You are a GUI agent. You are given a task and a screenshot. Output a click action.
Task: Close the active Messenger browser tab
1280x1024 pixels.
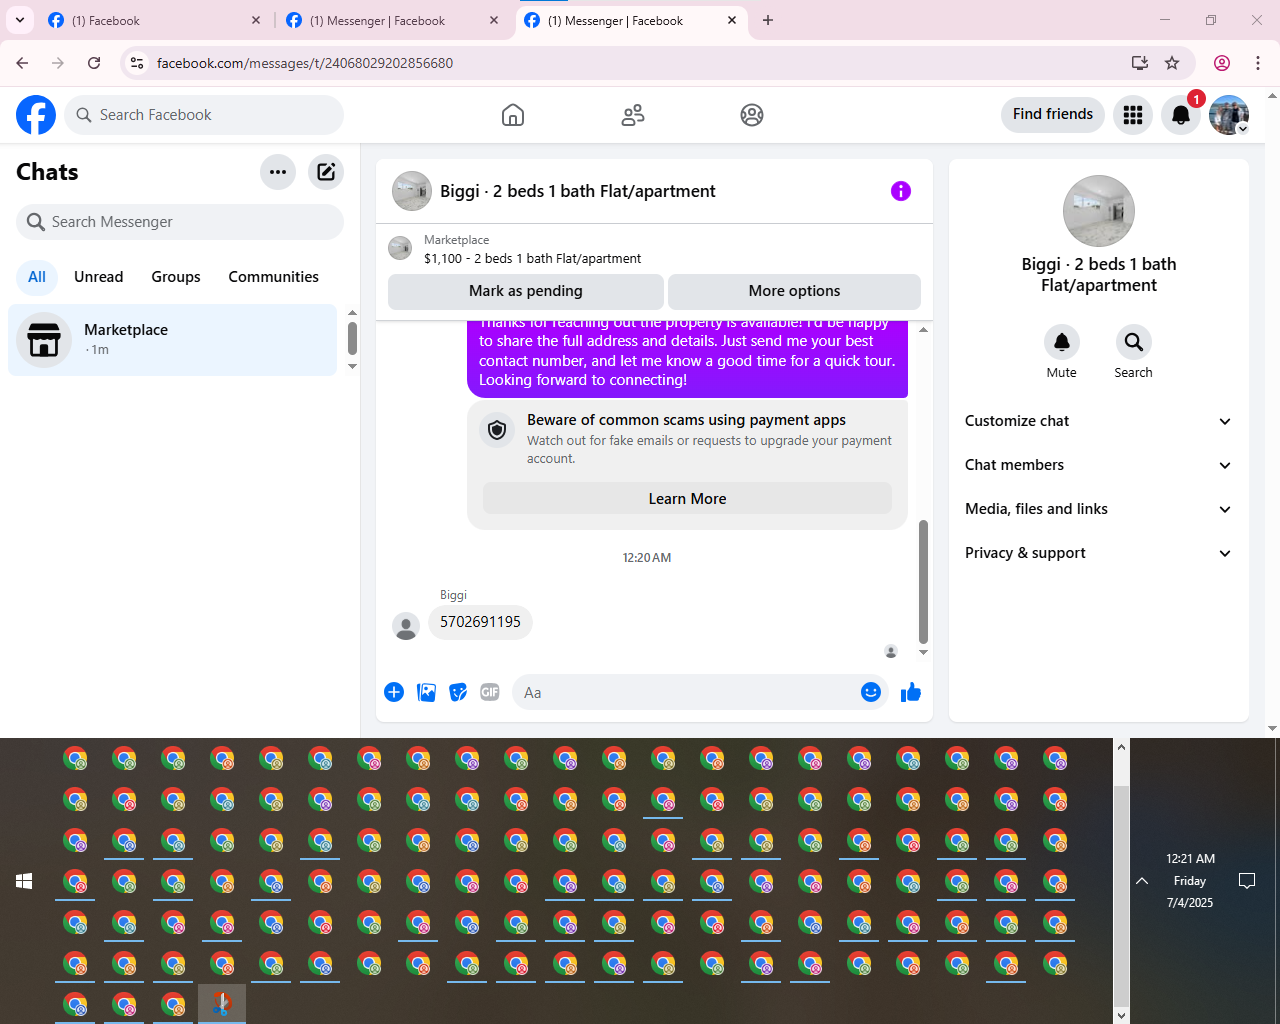pos(732,20)
